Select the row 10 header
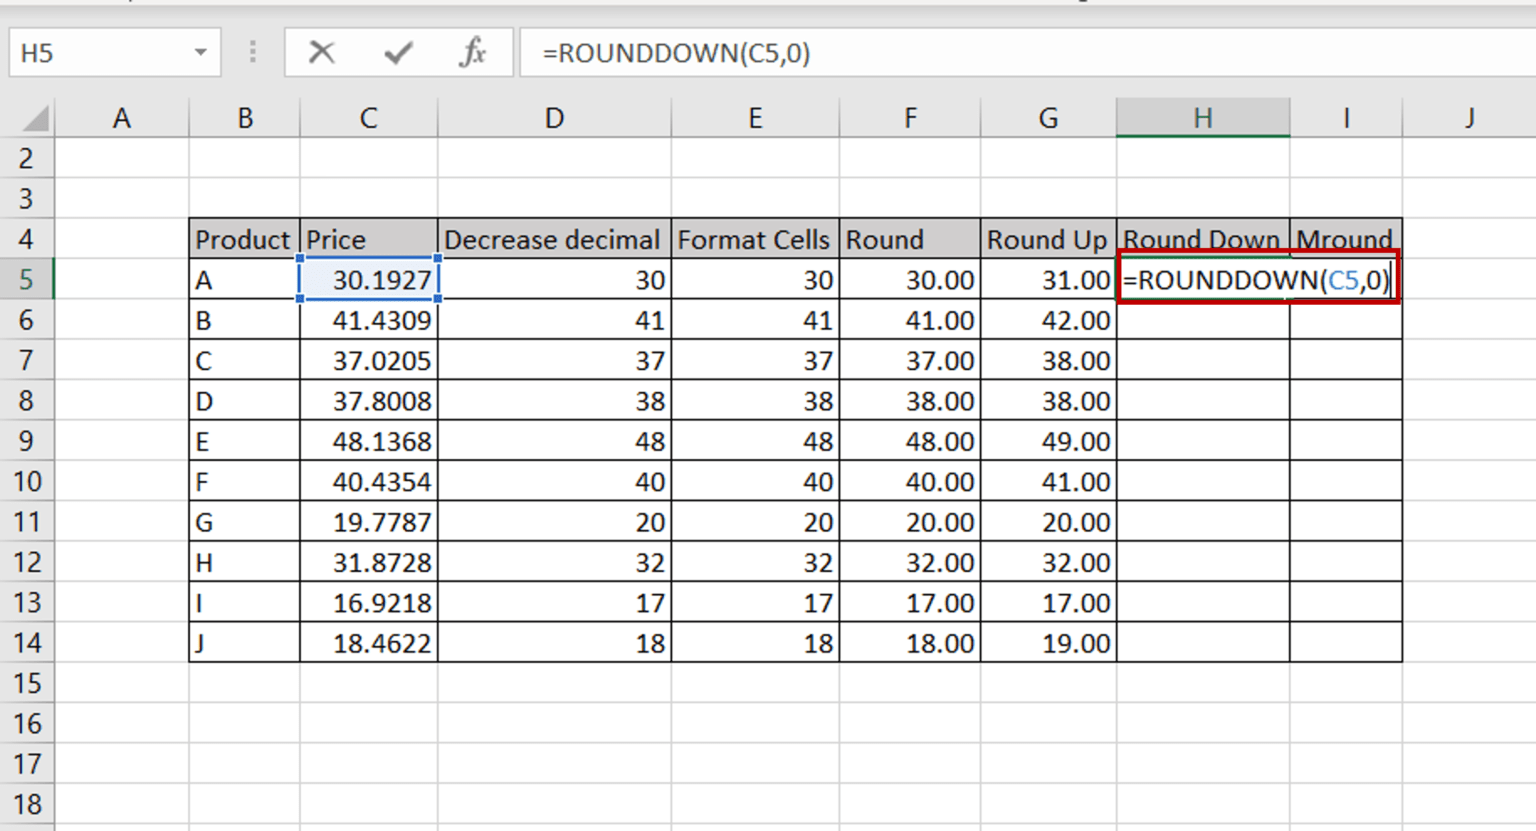The height and width of the screenshot is (831, 1536). 27,481
